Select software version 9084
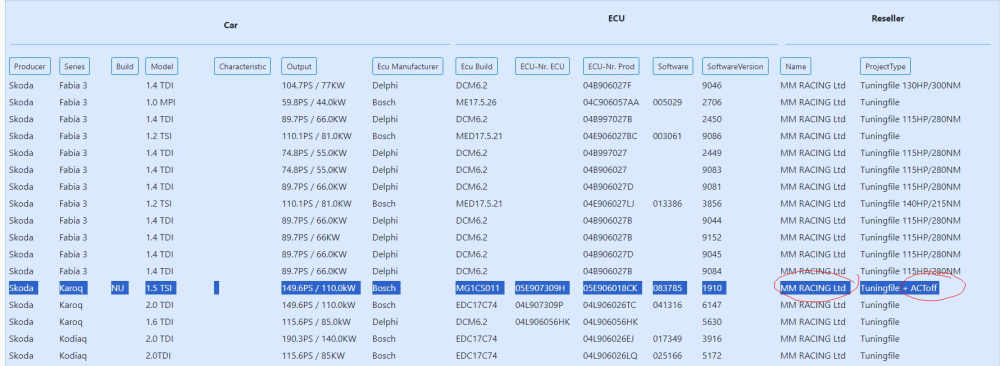This screenshot has width=1000, height=366. [712, 271]
